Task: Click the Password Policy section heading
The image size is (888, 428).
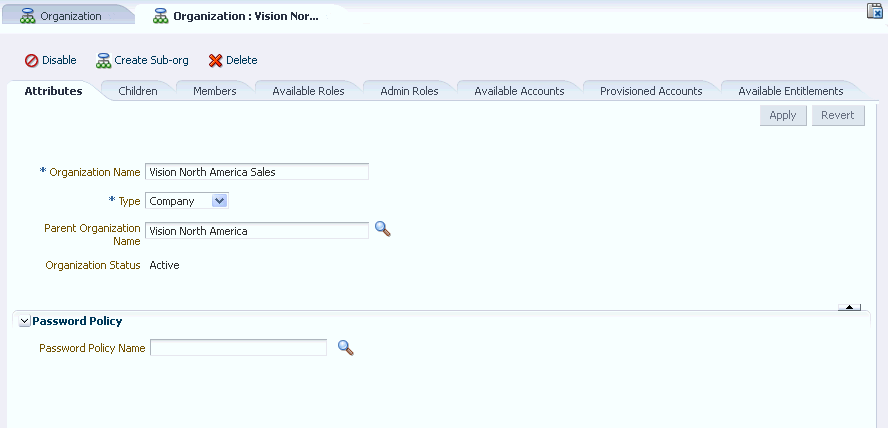Action: point(77,321)
